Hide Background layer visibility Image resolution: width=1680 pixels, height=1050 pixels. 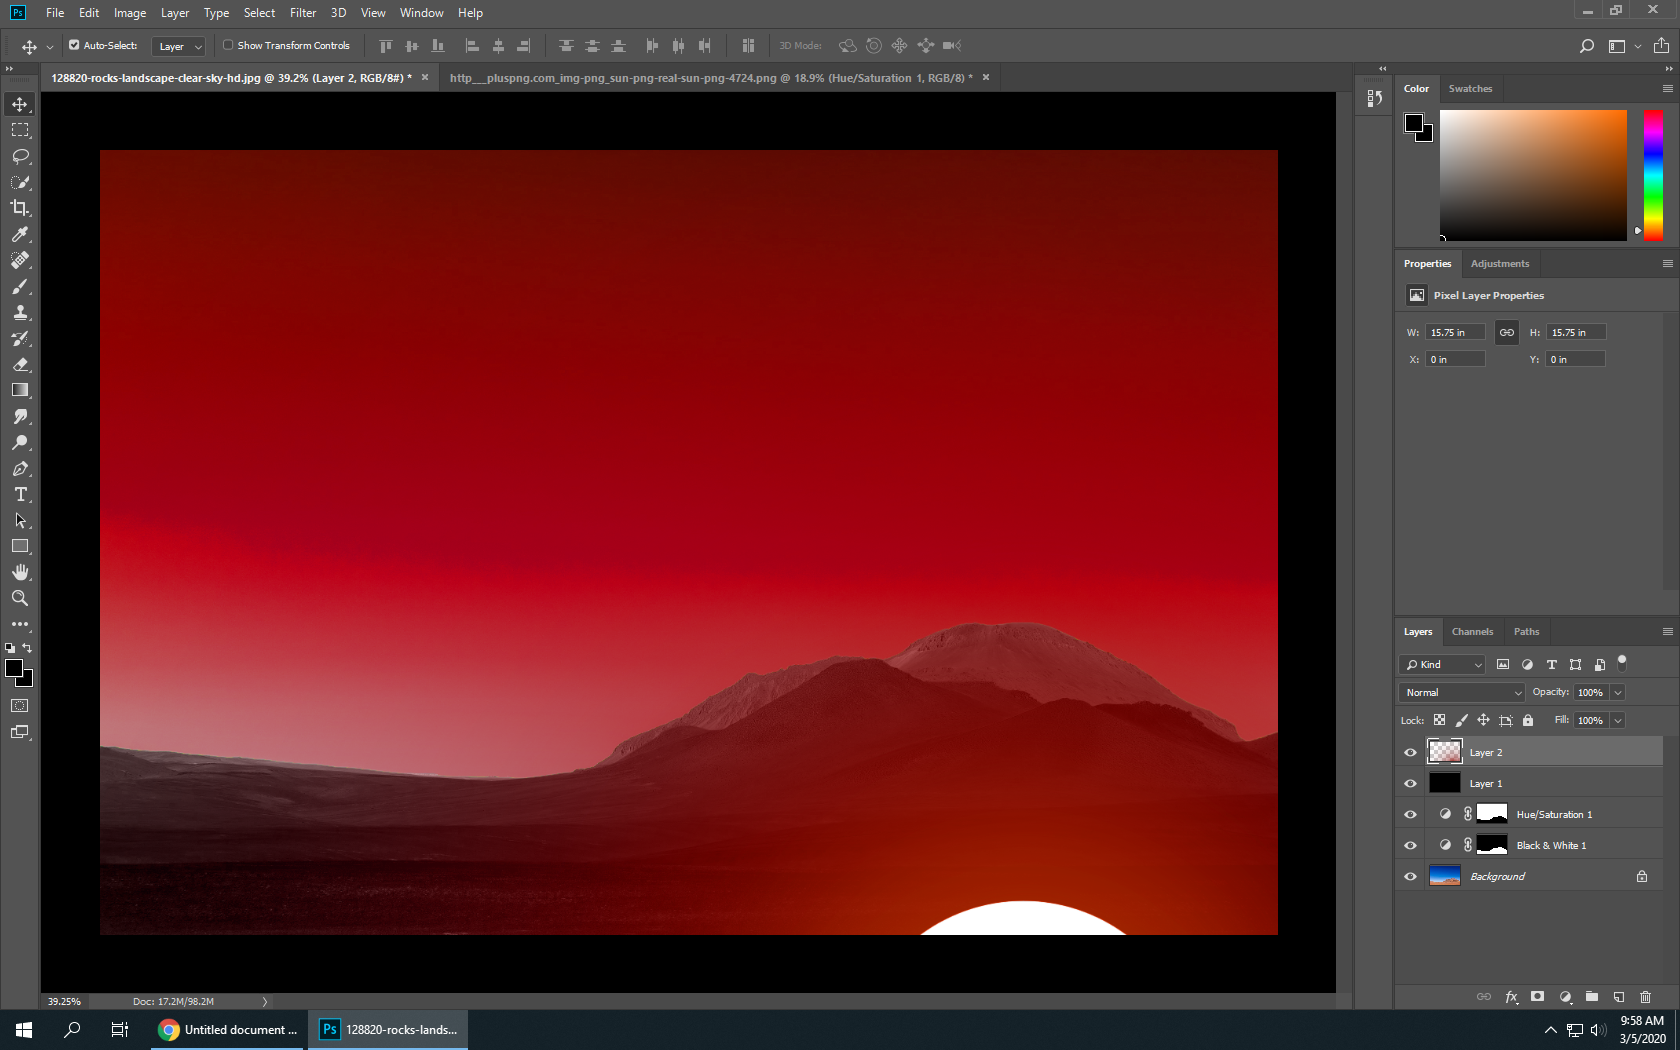[x=1410, y=876]
